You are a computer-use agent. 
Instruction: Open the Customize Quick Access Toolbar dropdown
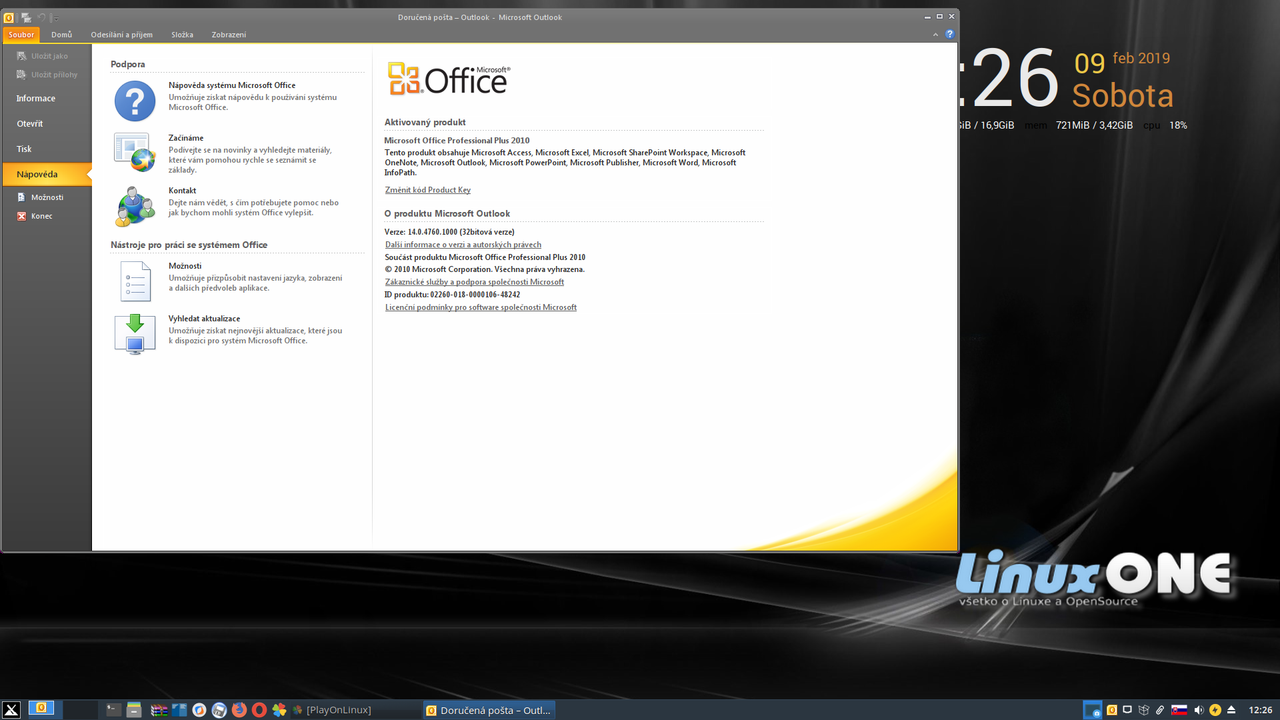pyautogui.click(x=56, y=19)
